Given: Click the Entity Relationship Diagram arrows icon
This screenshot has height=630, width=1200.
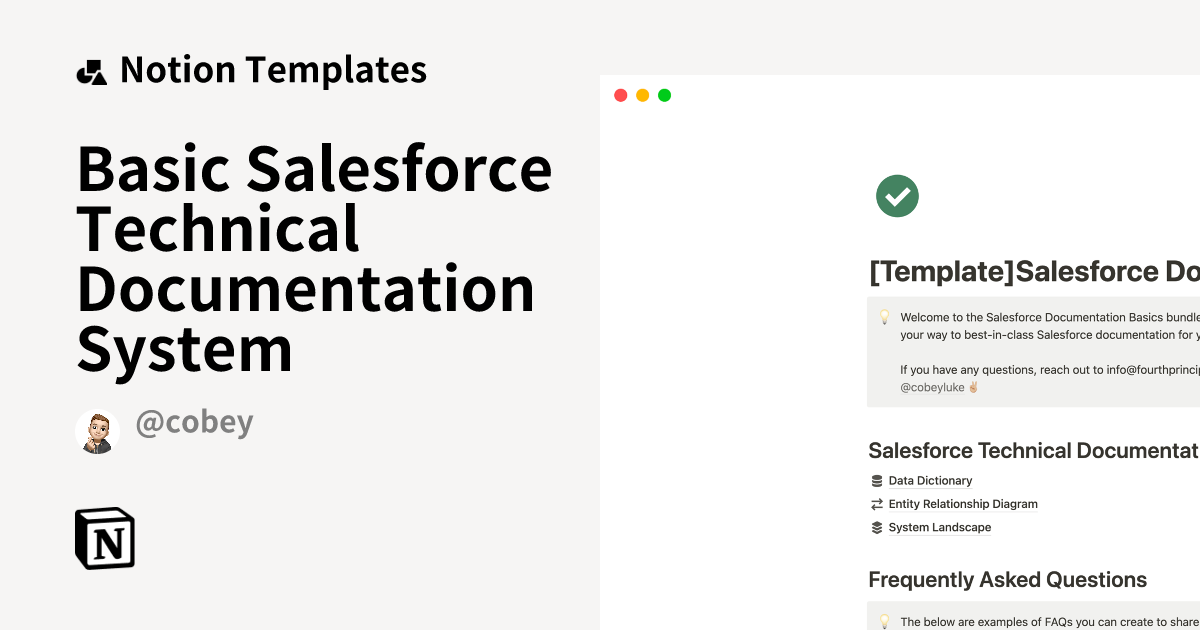Looking at the screenshot, I should coord(877,504).
